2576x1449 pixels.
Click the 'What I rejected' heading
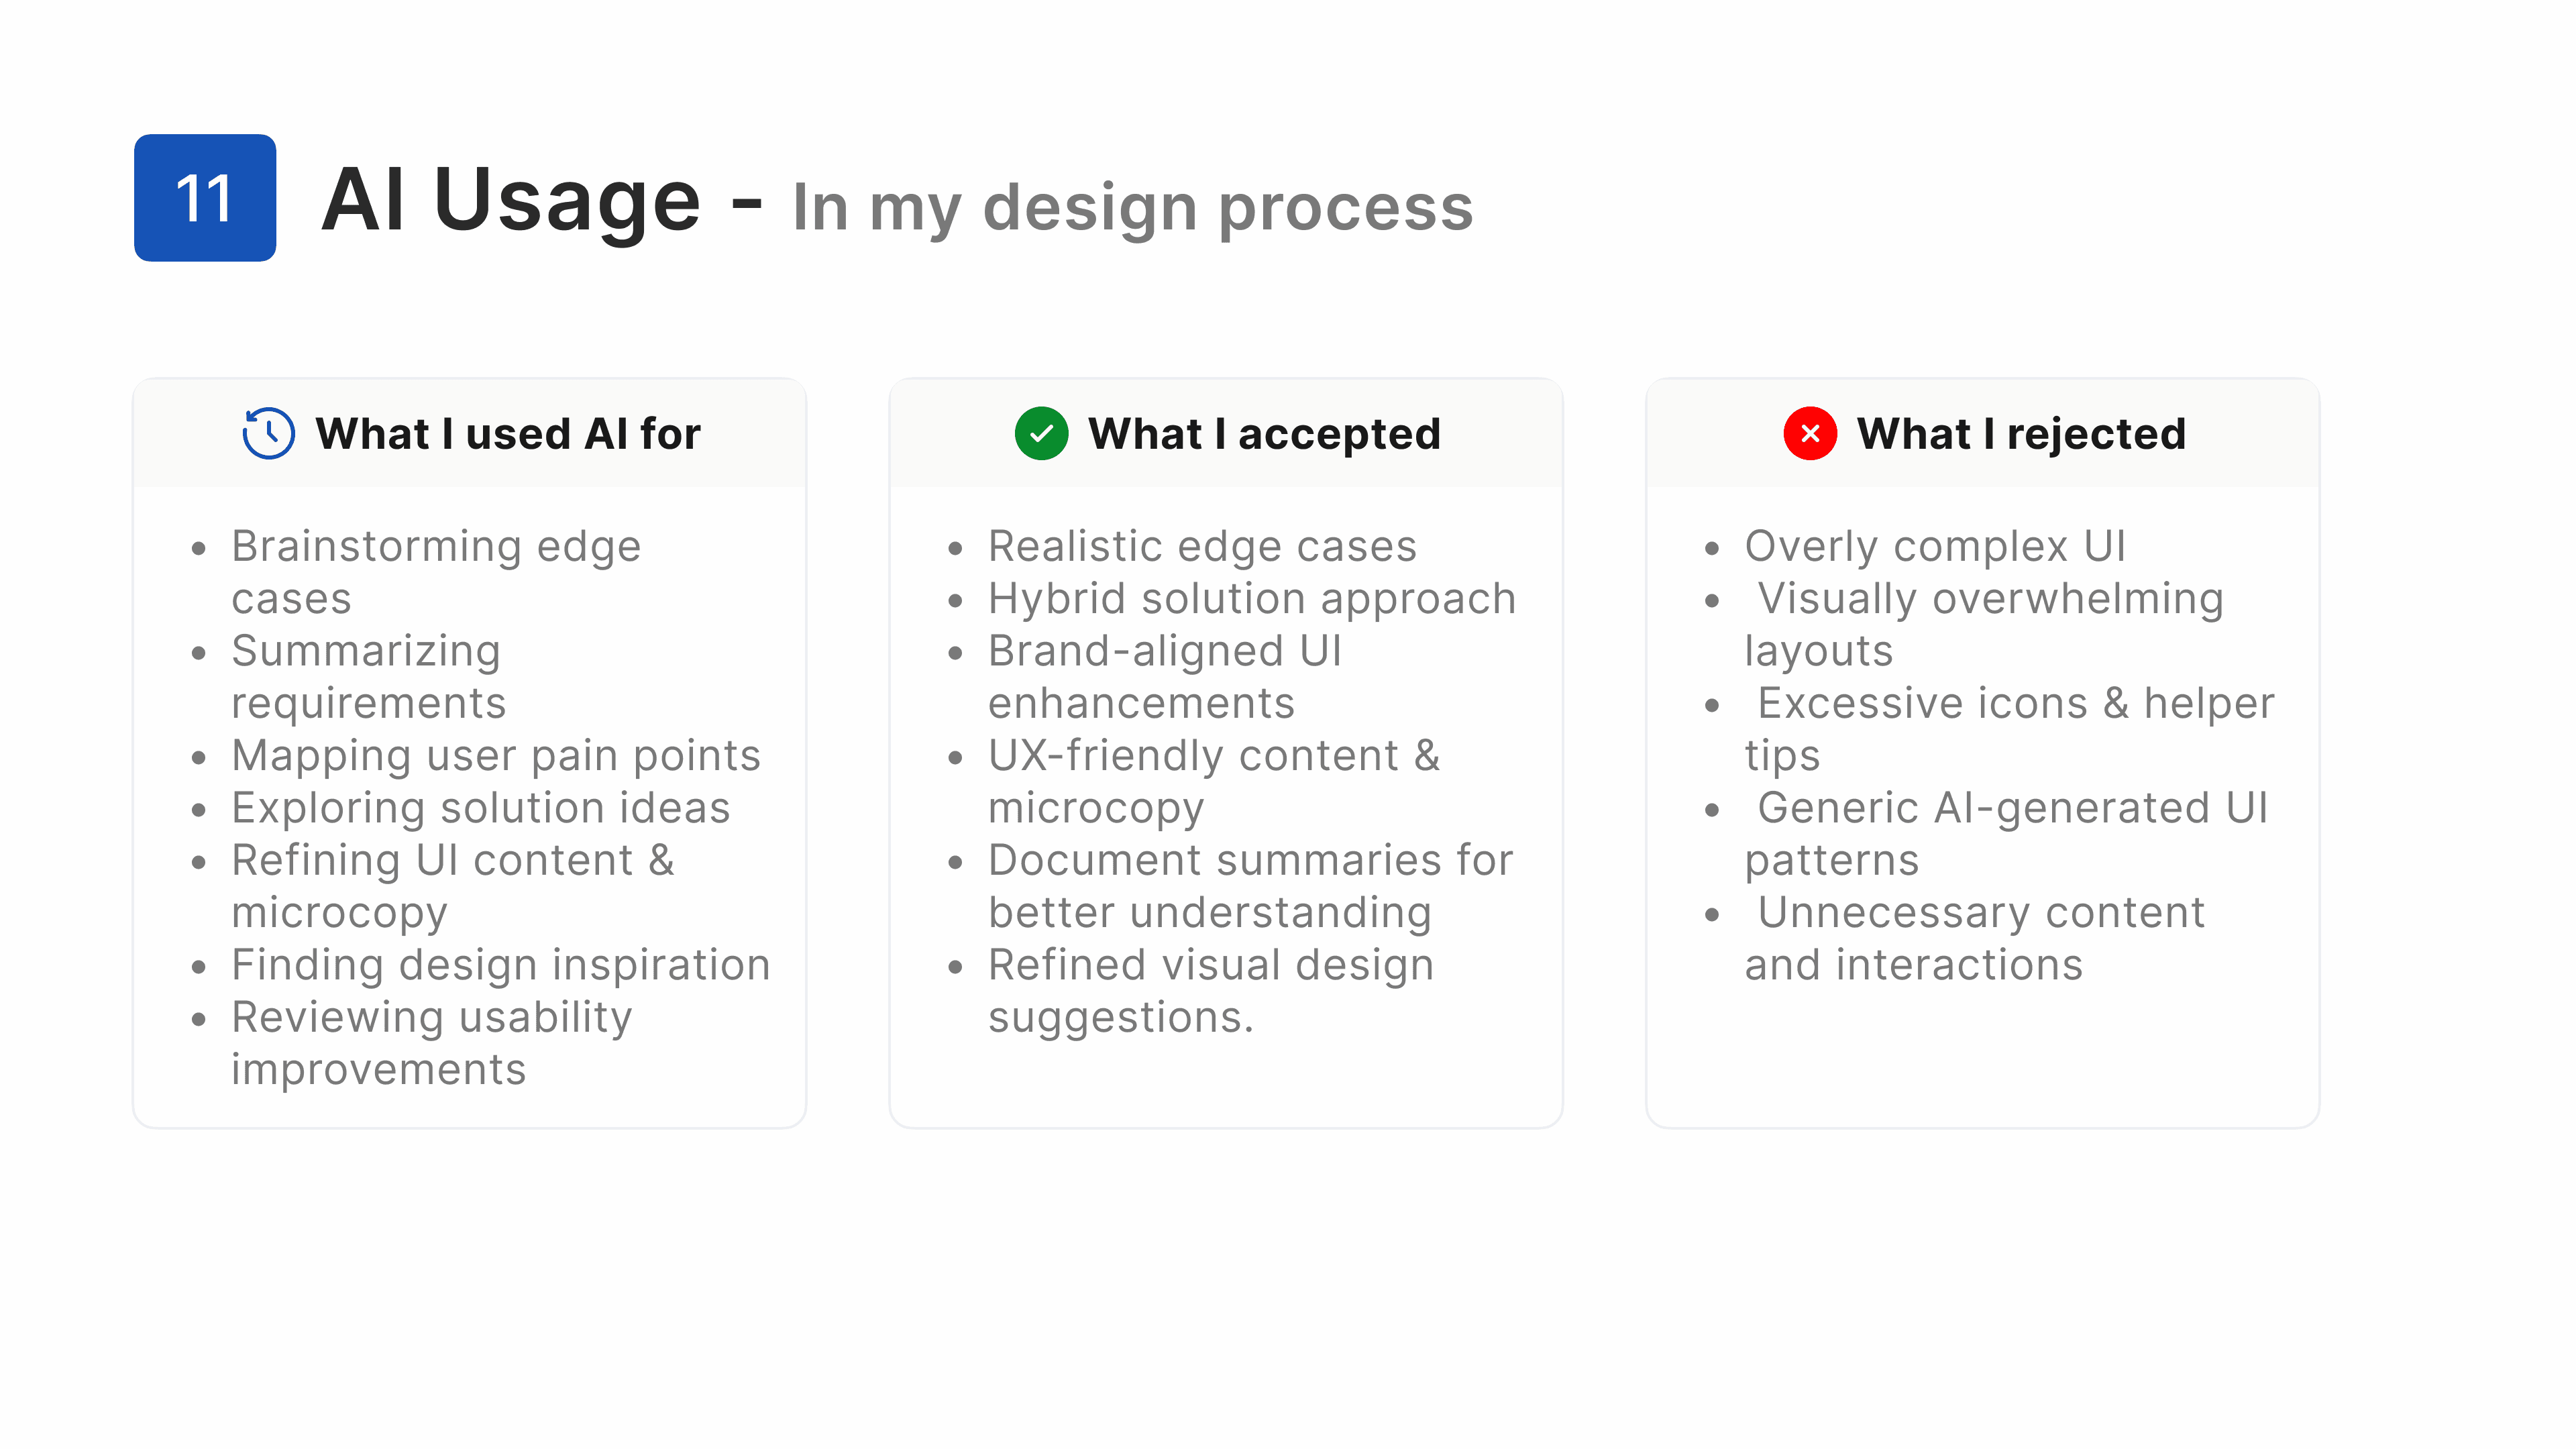tap(2021, 434)
